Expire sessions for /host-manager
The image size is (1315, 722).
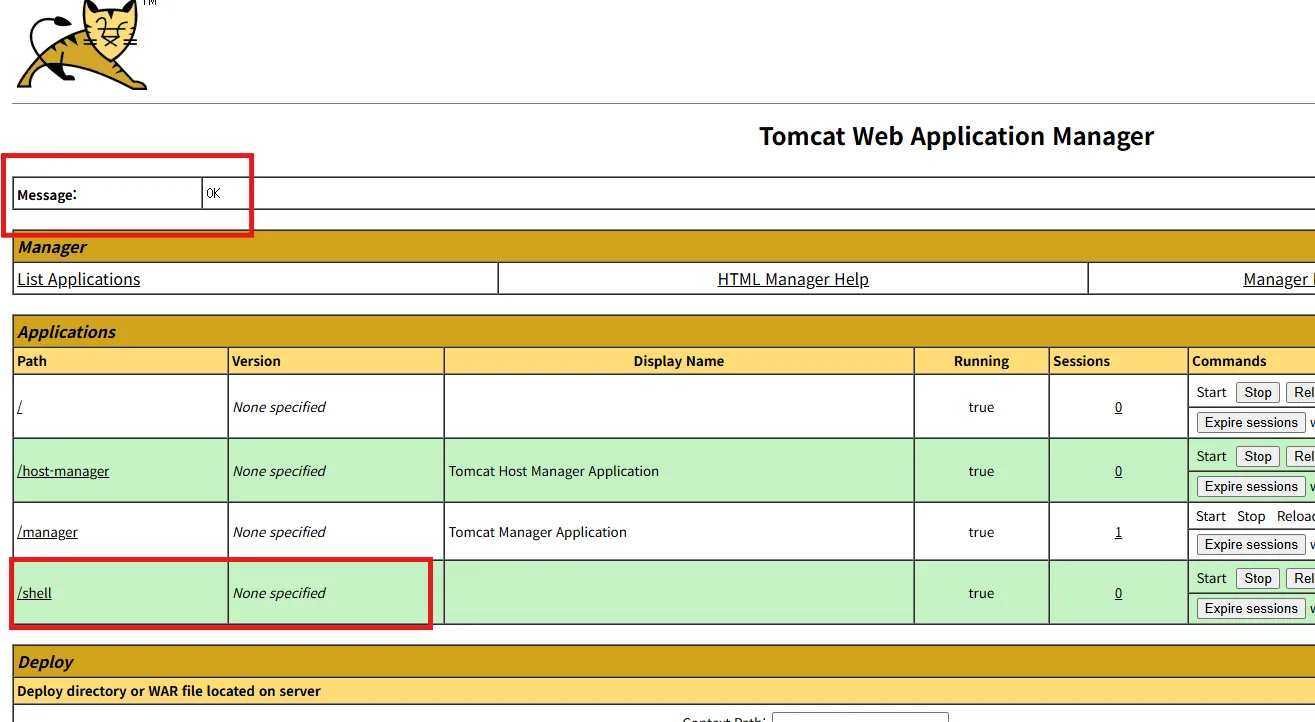click(x=1251, y=487)
